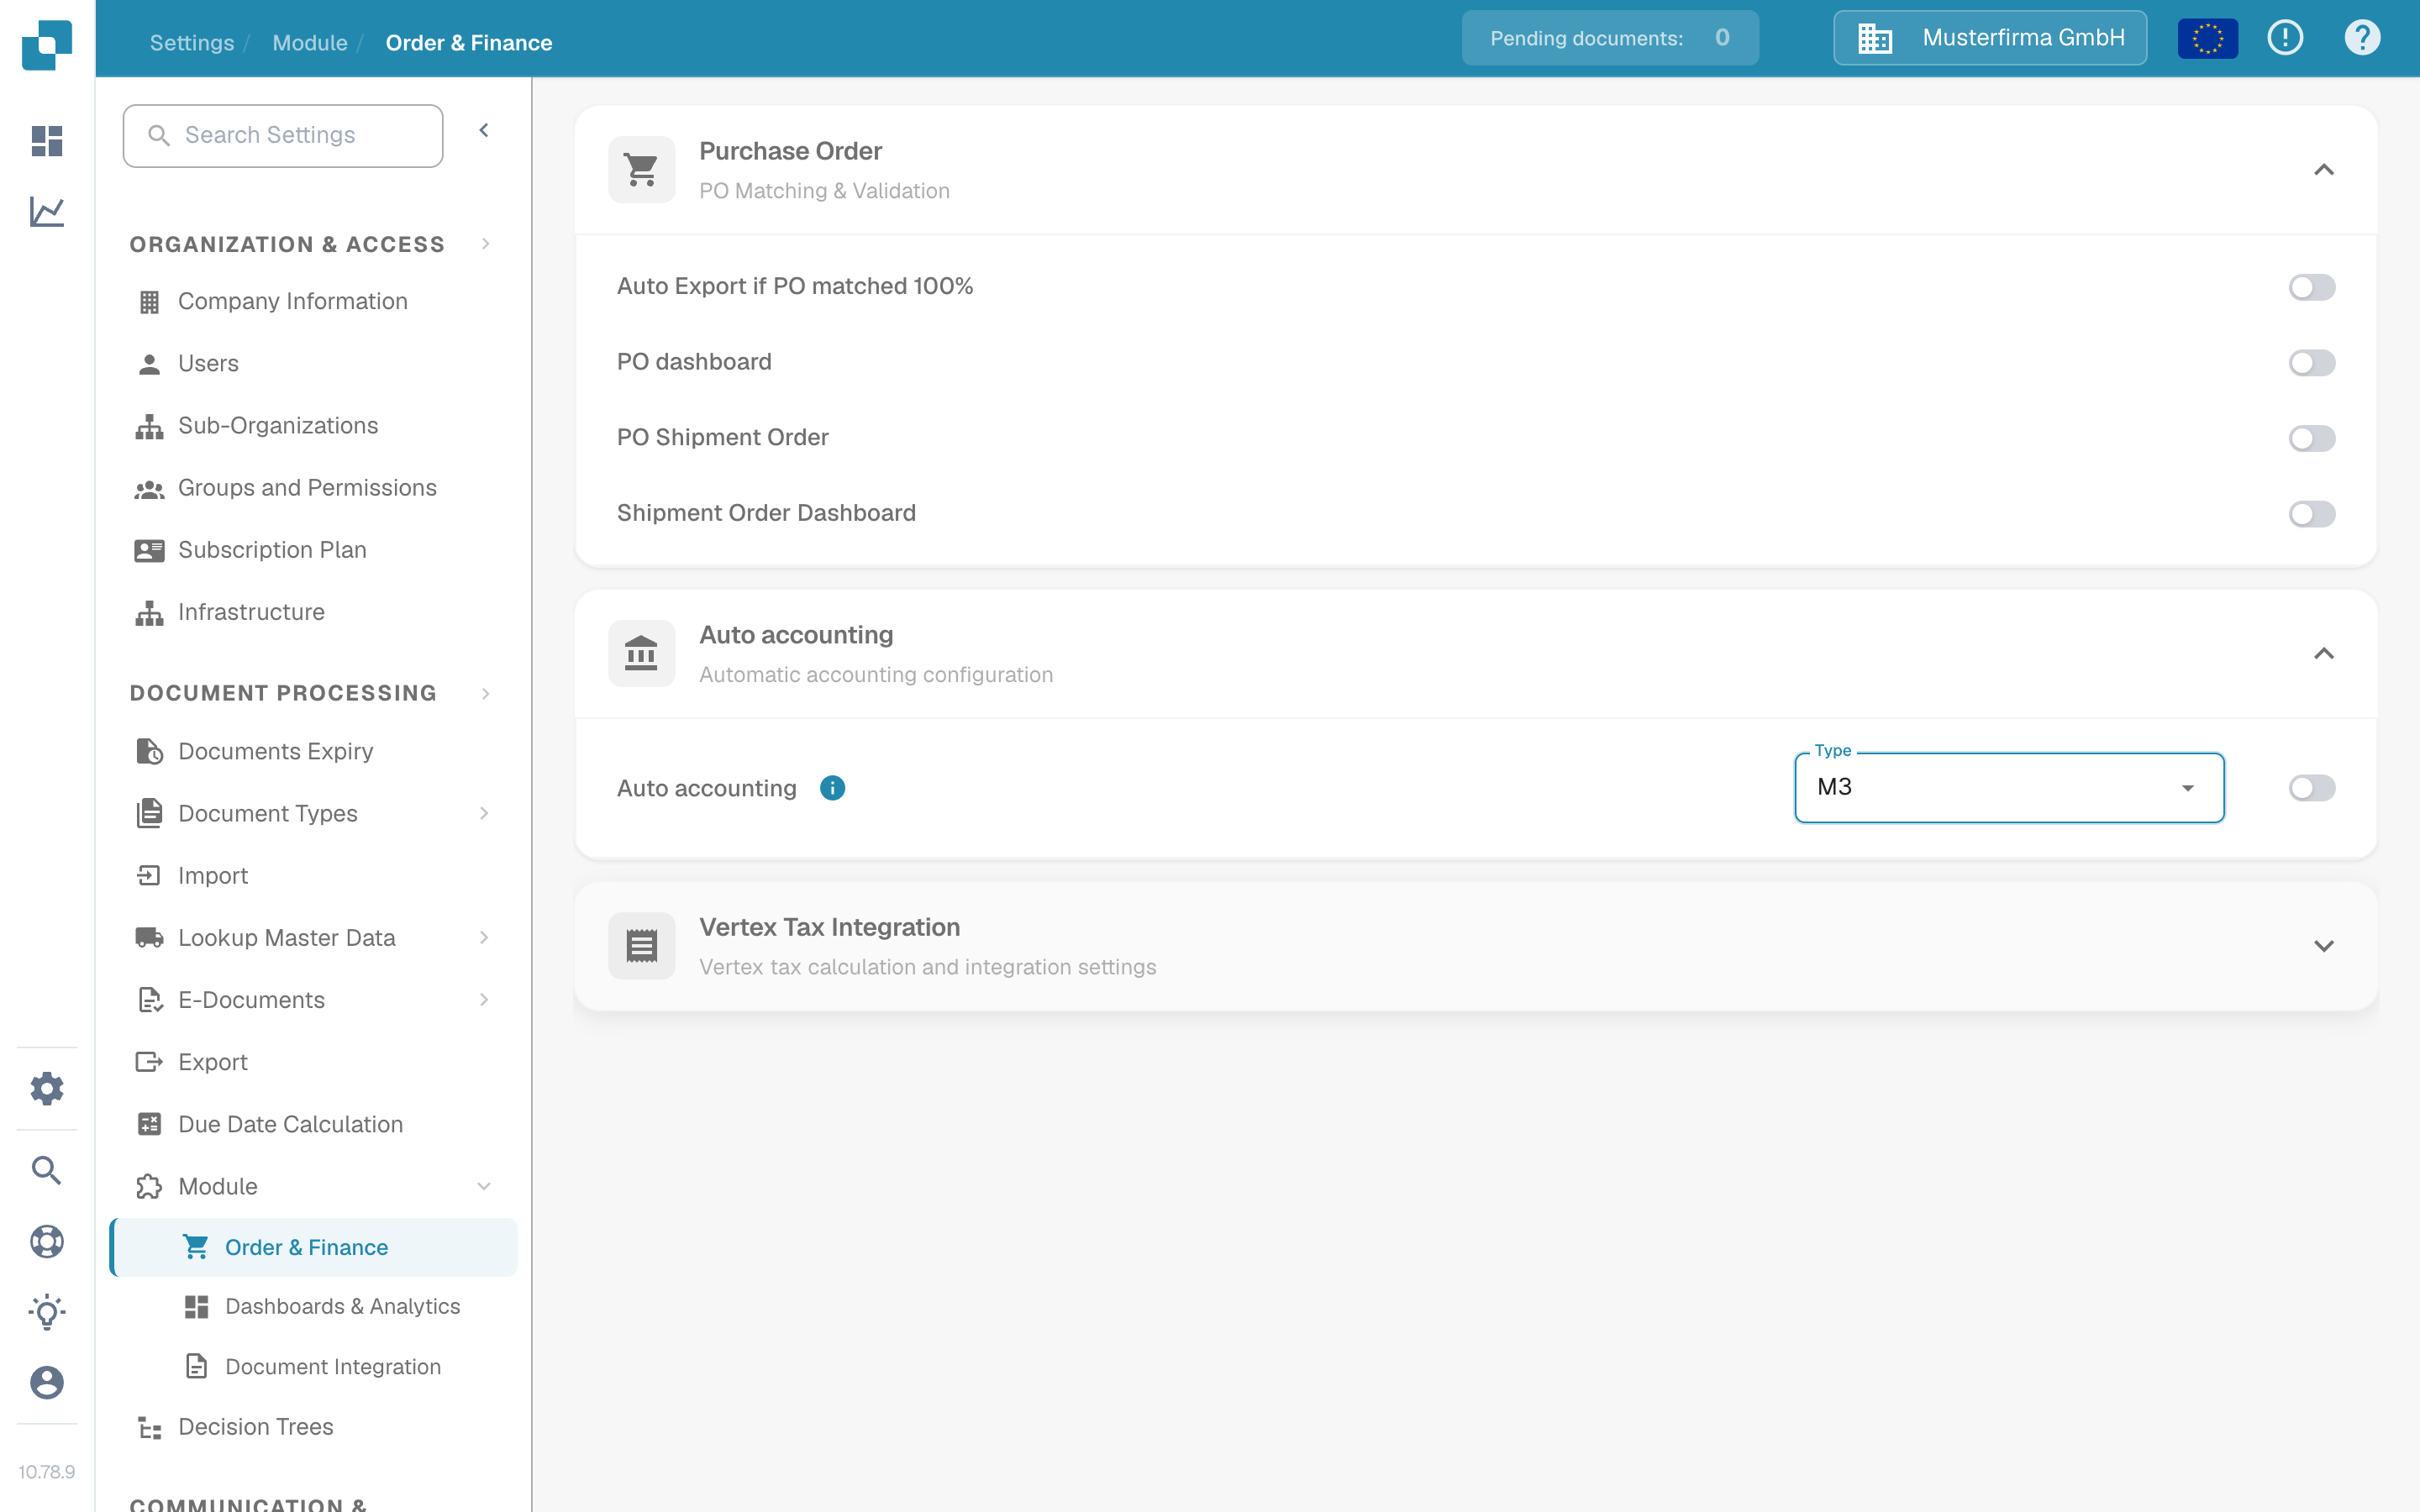Open the lightbulb ideas icon
Screen dimensions: 2420x1512
click(47, 1312)
